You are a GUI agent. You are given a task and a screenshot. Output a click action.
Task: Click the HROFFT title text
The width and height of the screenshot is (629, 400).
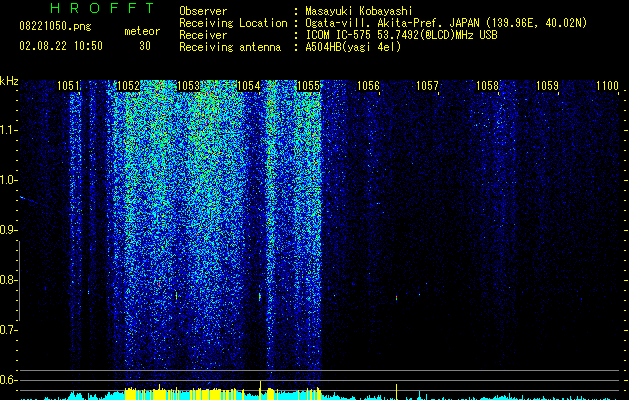102,8
